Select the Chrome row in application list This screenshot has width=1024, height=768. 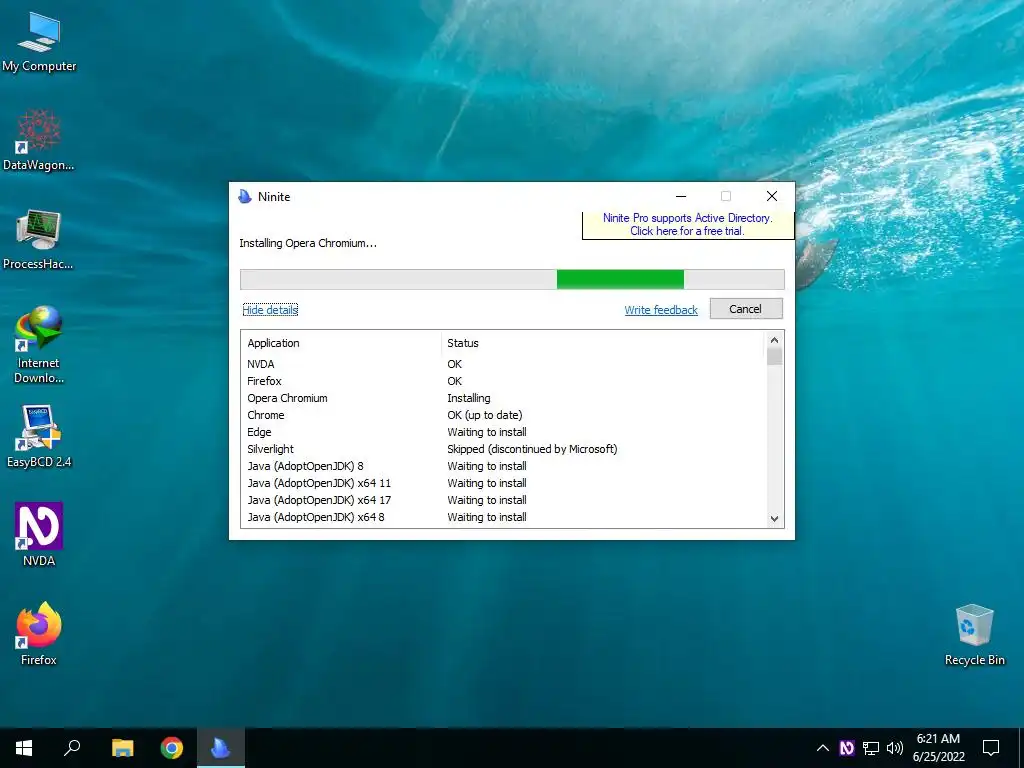click(x=503, y=415)
